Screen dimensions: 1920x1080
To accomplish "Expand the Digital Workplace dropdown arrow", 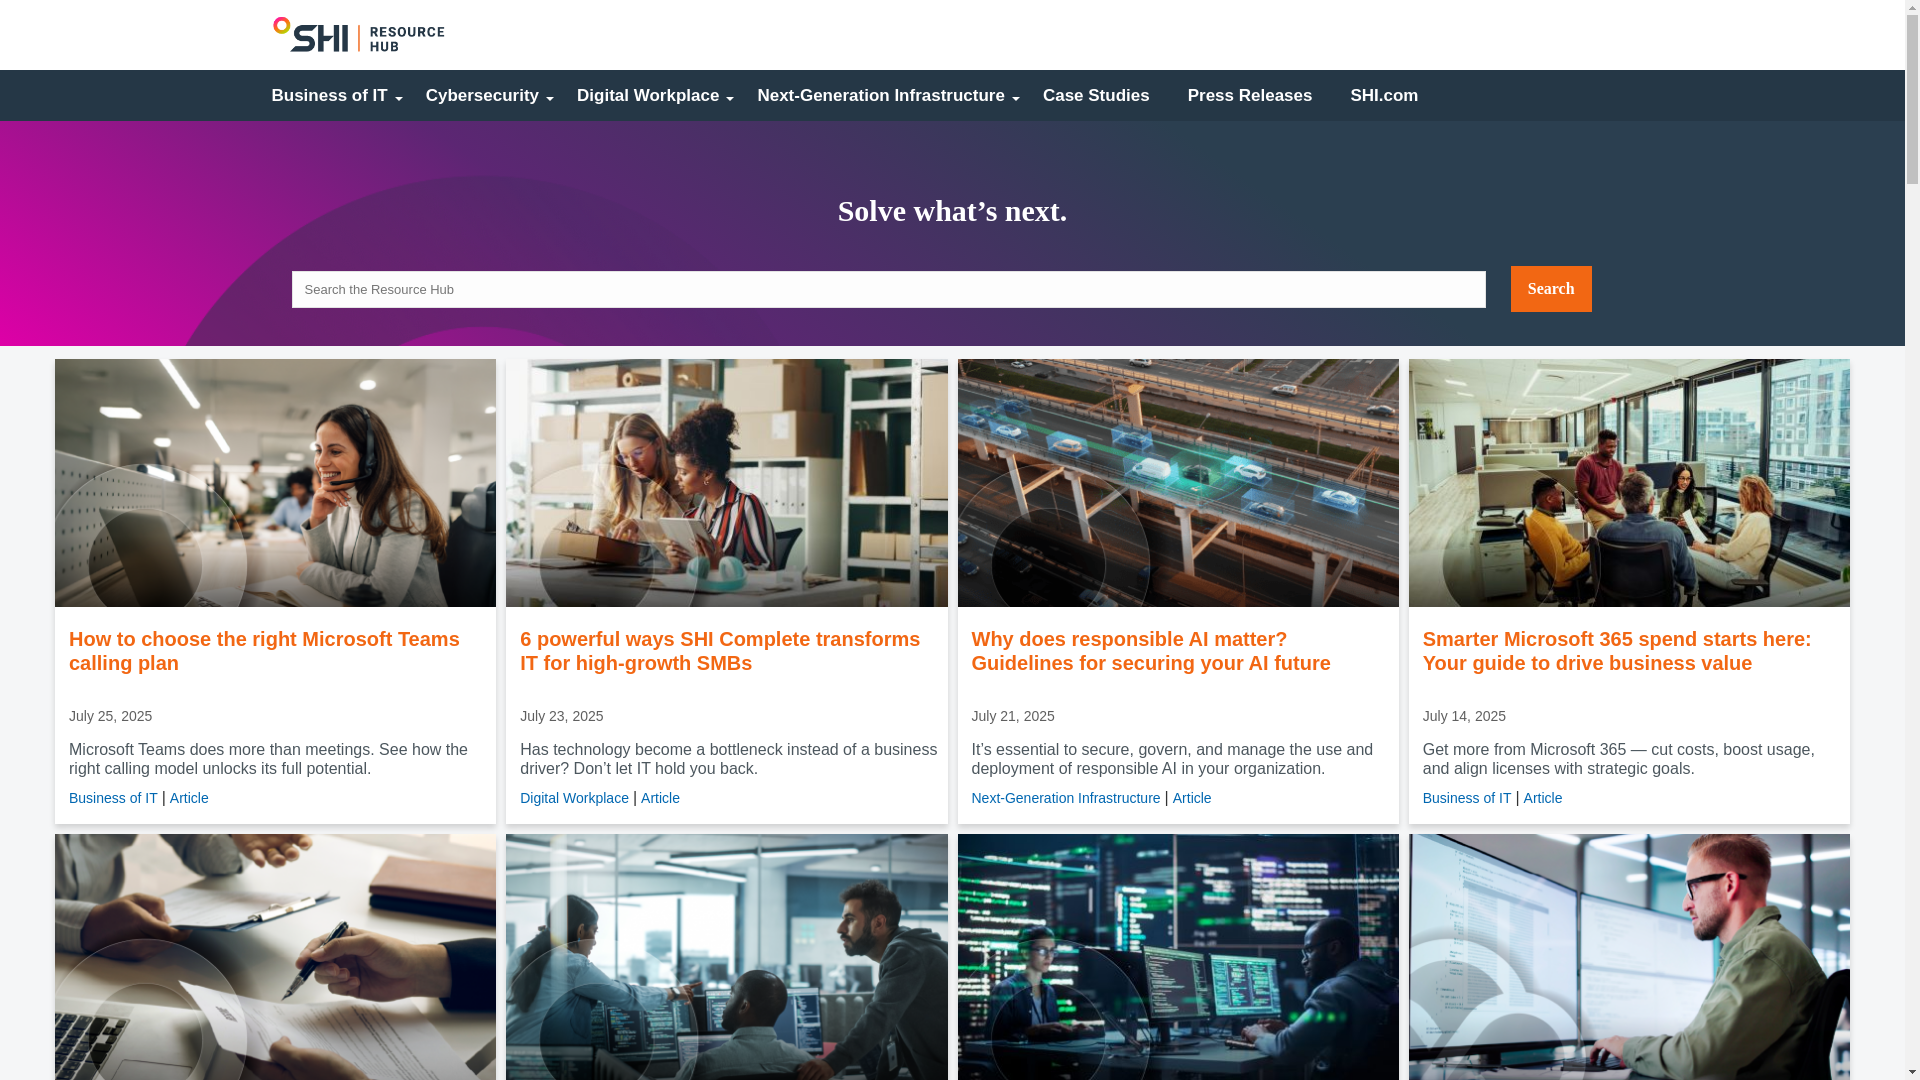I will pos(730,98).
